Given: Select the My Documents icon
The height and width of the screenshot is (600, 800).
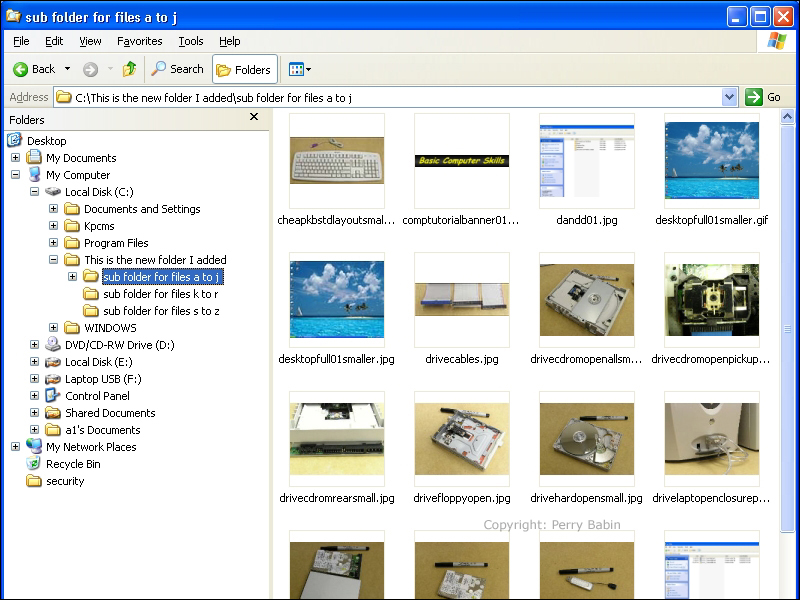Looking at the screenshot, I should point(34,157).
